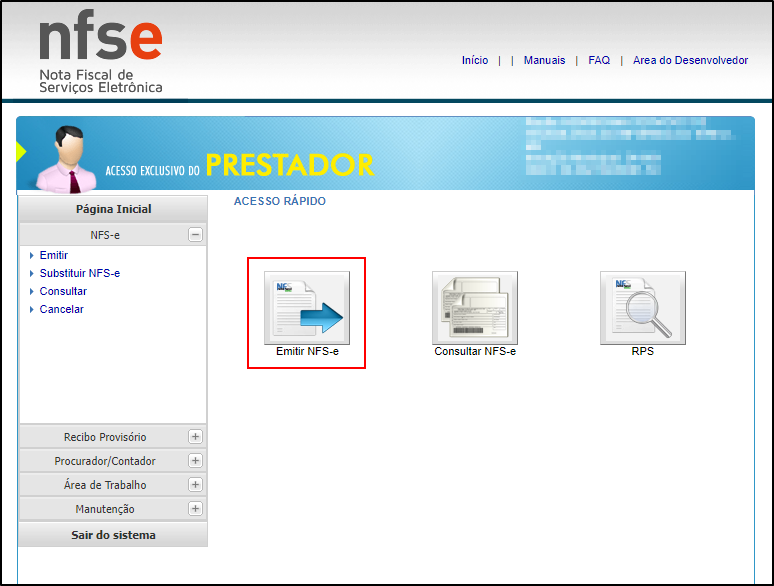Screen dimensions: 774x586
Task: Select Emitir in the NFS-e sidebar menu
Action: [54, 255]
